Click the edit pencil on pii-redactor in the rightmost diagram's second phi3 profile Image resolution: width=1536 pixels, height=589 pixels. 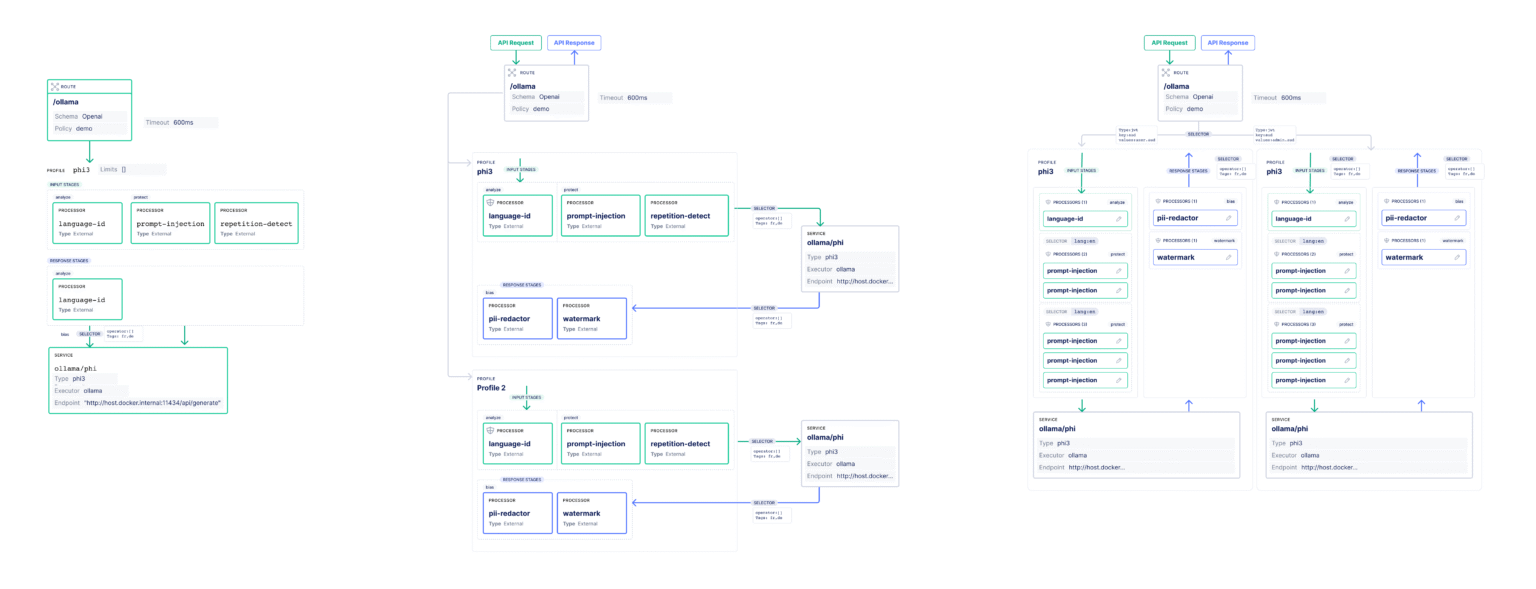(1457, 218)
